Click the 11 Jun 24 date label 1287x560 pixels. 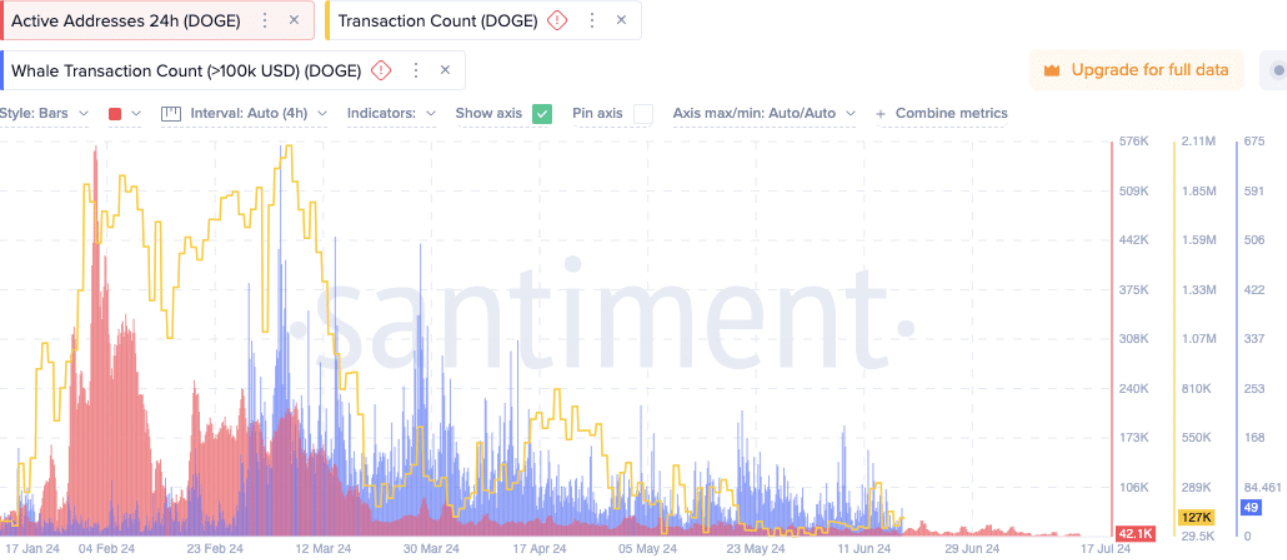coord(864,548)
